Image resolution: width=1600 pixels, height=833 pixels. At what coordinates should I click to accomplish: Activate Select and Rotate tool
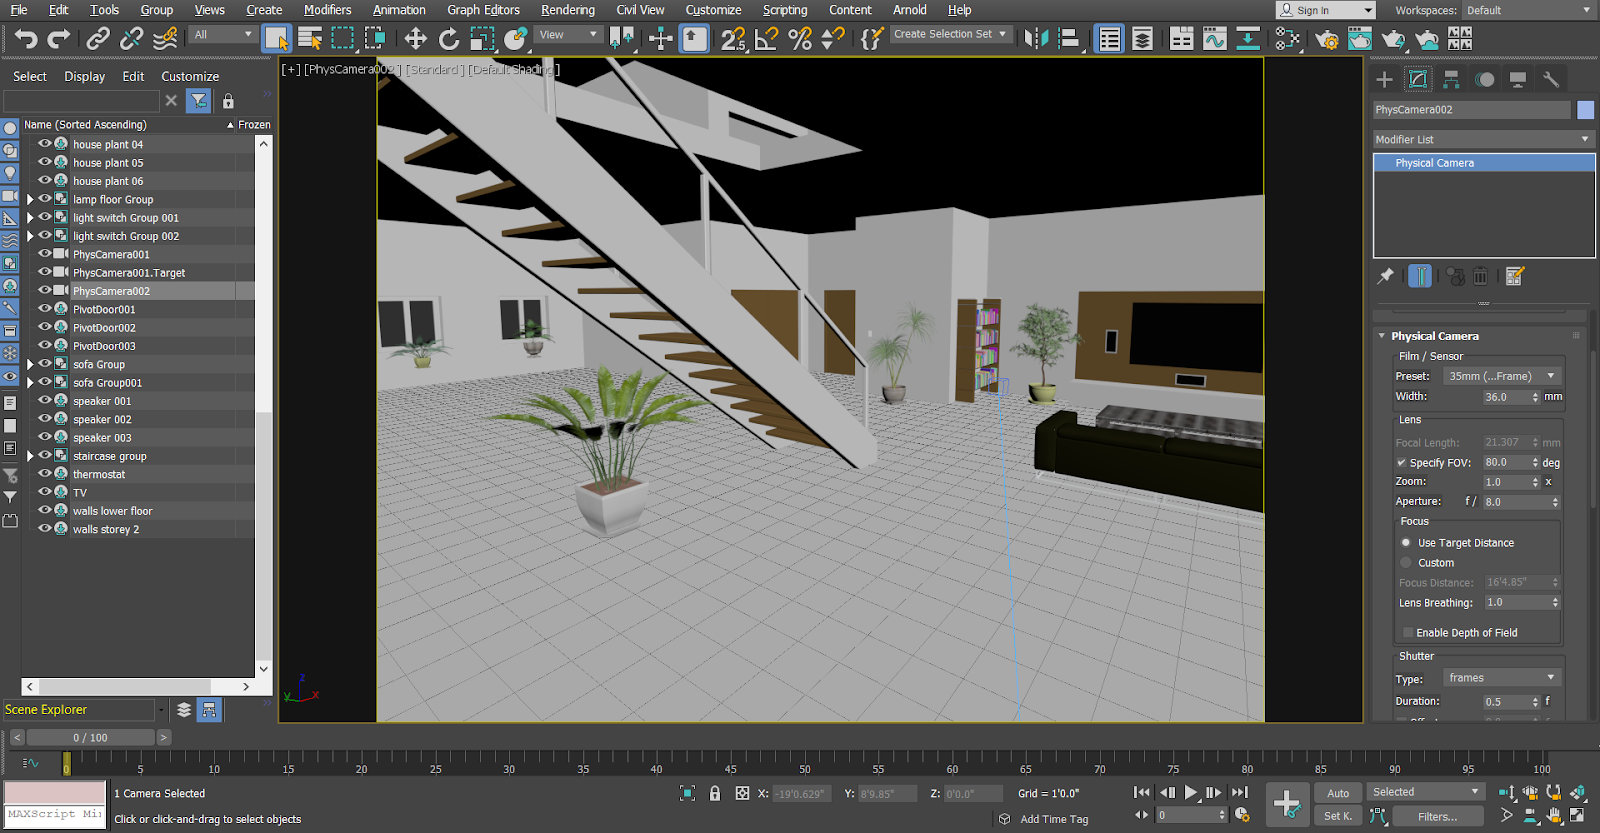point(449,39)
